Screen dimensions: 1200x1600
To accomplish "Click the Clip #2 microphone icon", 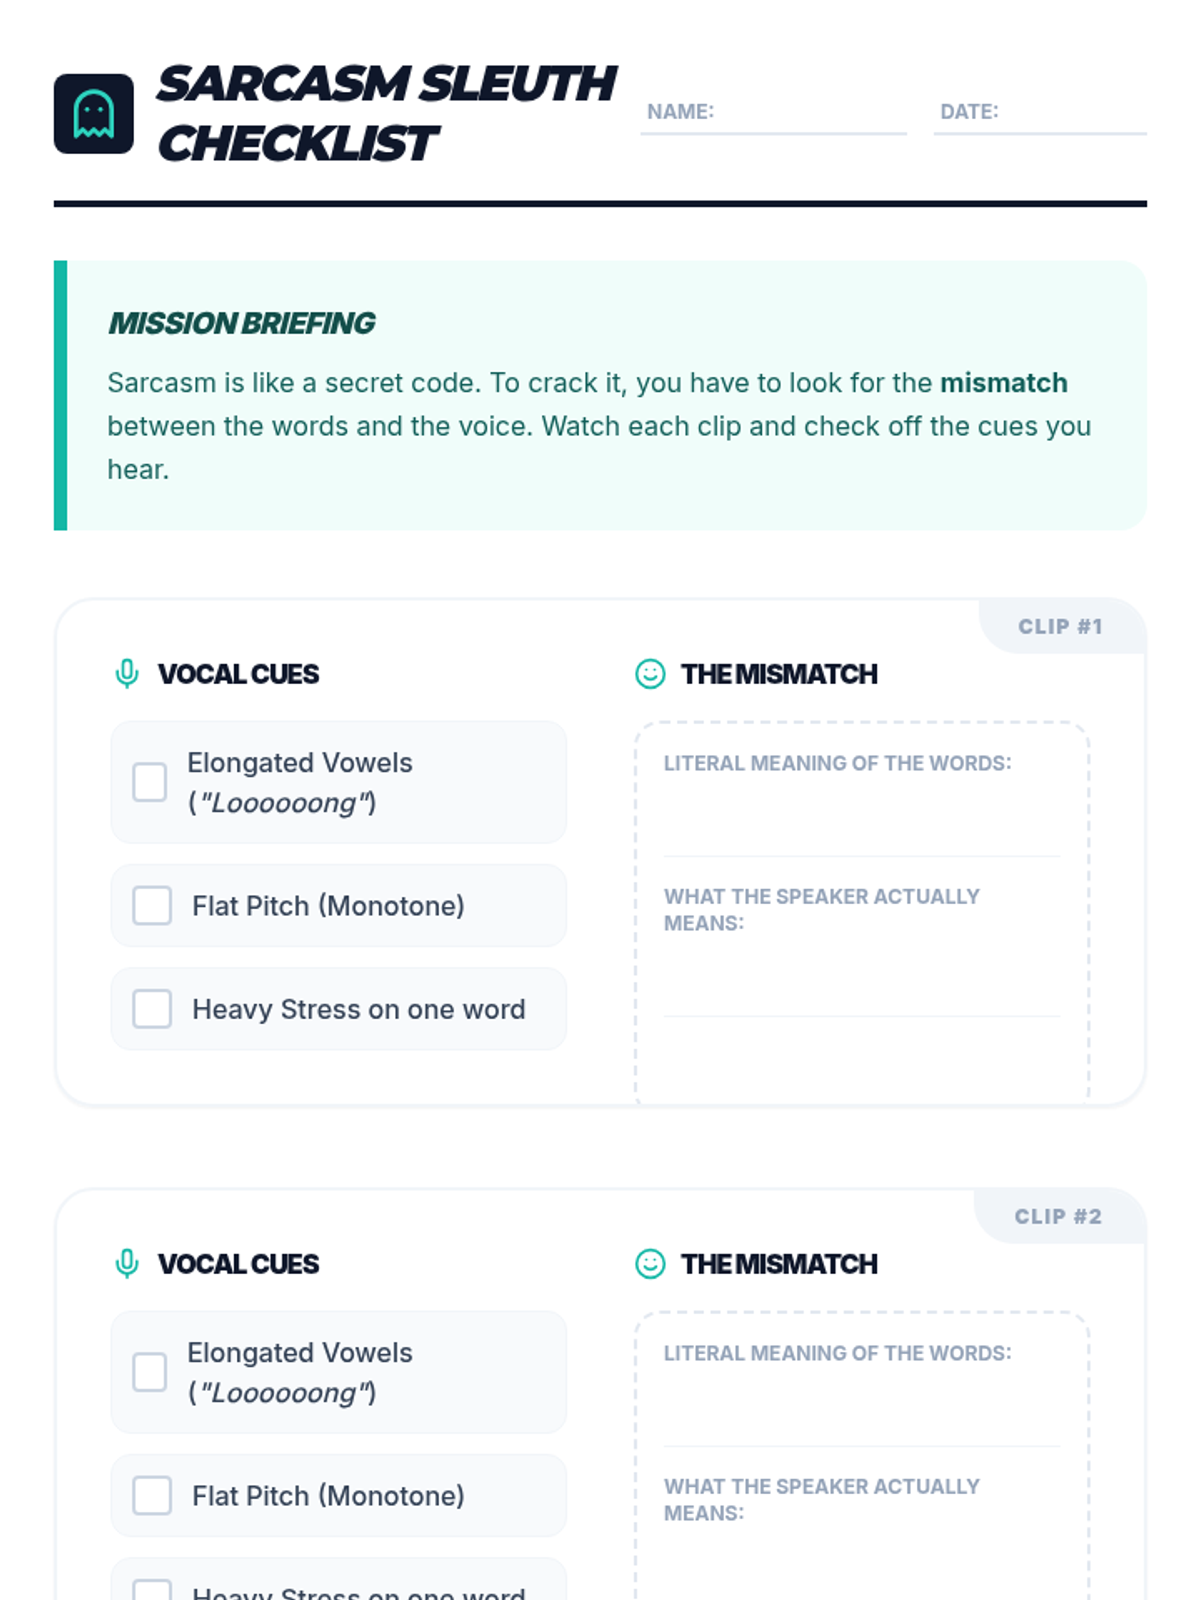I will (x=127, y=1264).
